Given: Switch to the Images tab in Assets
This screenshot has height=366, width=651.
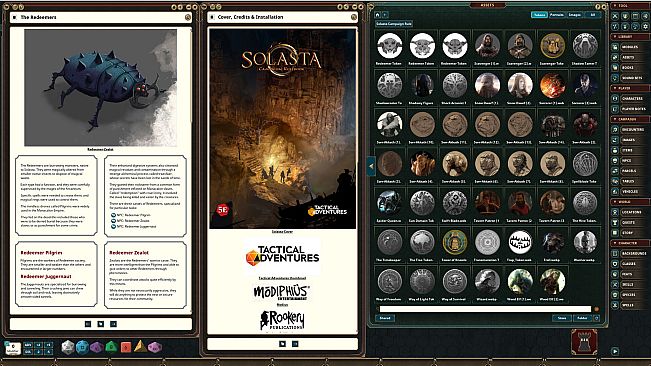Looking at the screenshot, I should (x=575, y=15).
